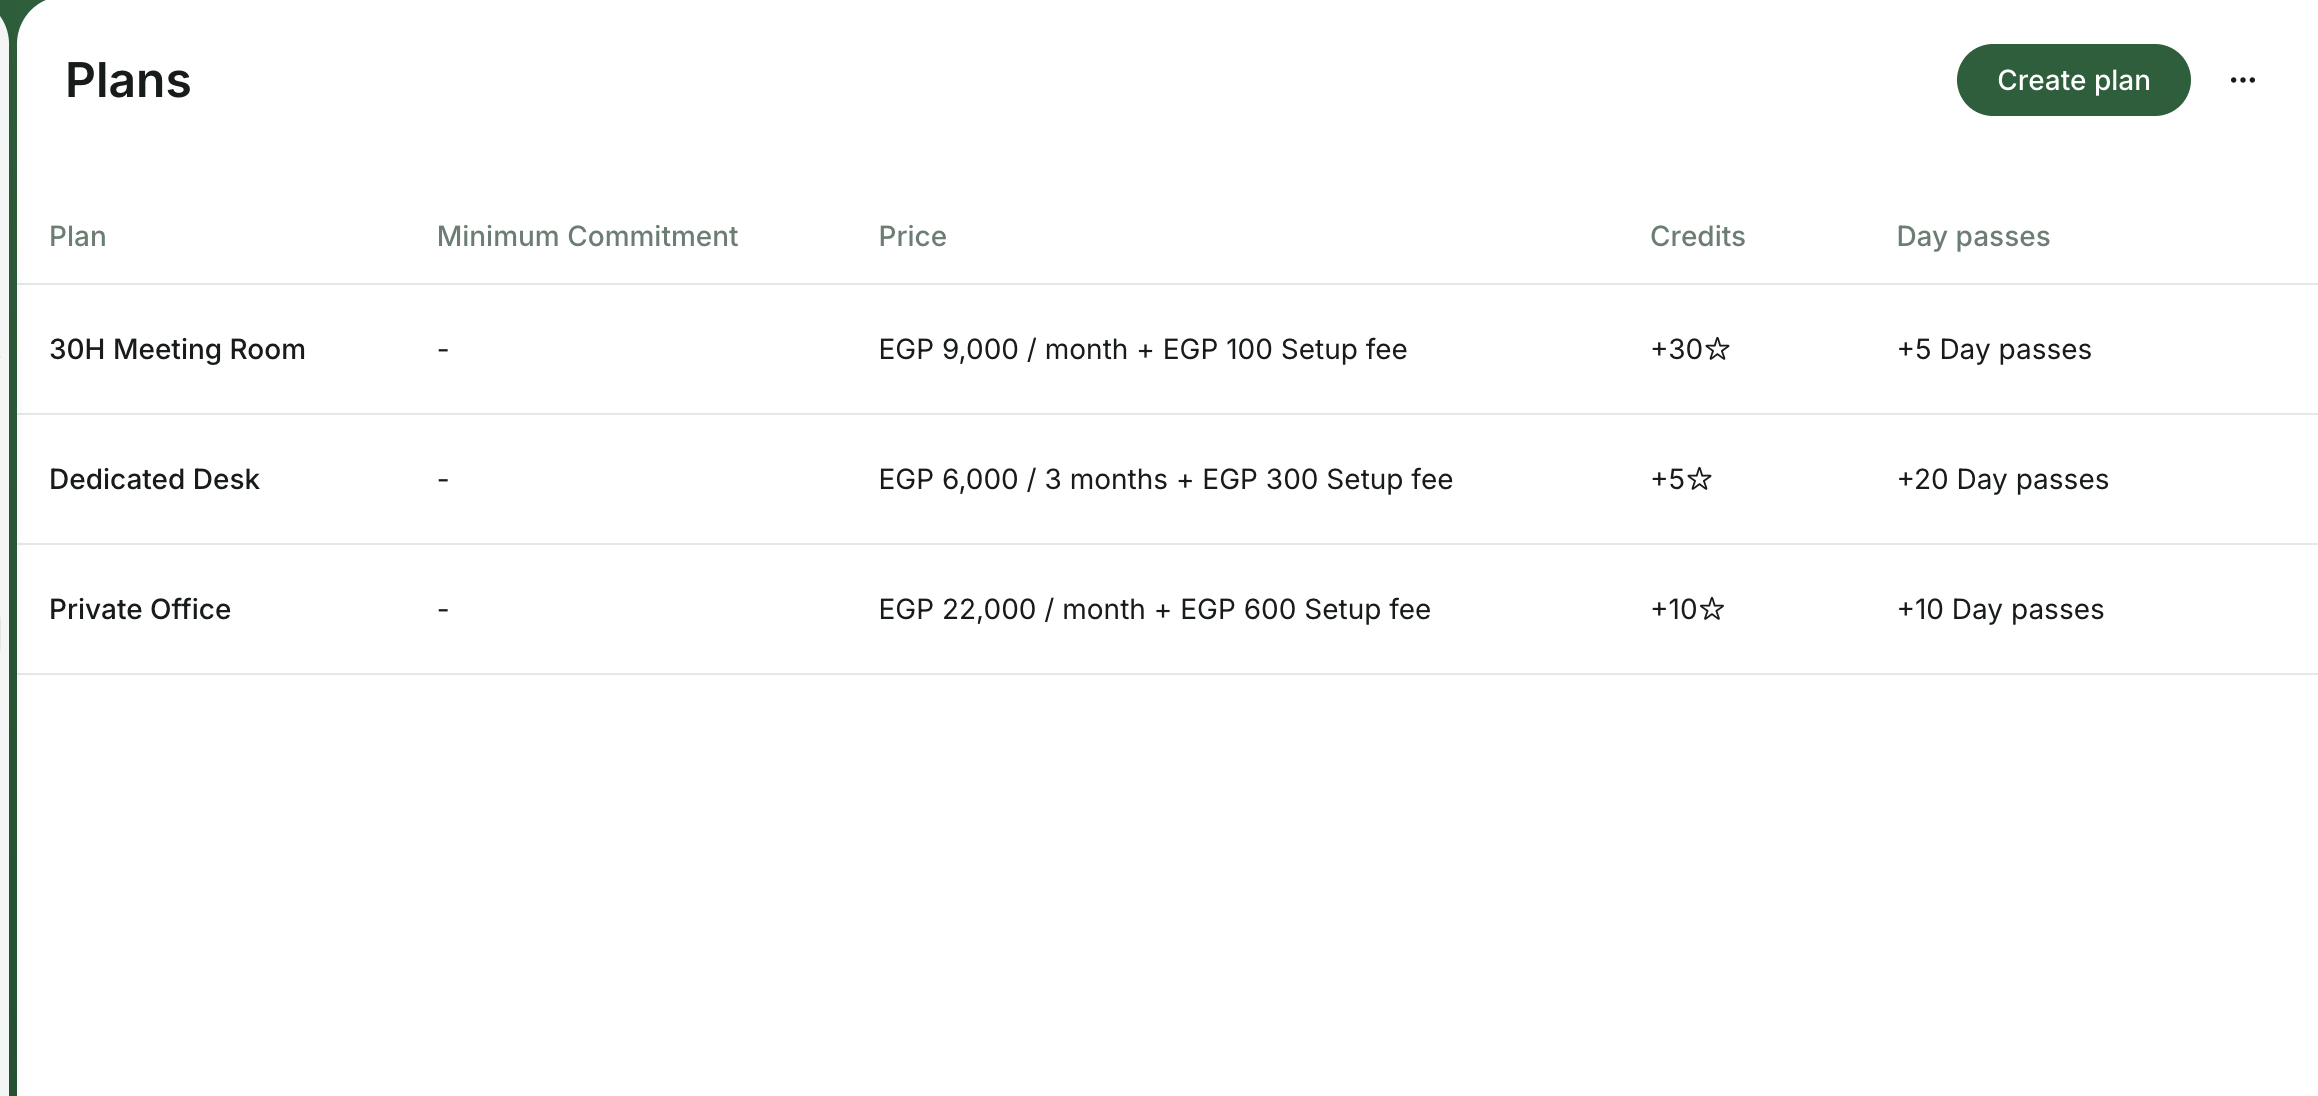Click the credits star icon for 30H Meeting Room
This screenshot has width=2318, height=1096.
pyautogui.click(x=1717, y=349)
